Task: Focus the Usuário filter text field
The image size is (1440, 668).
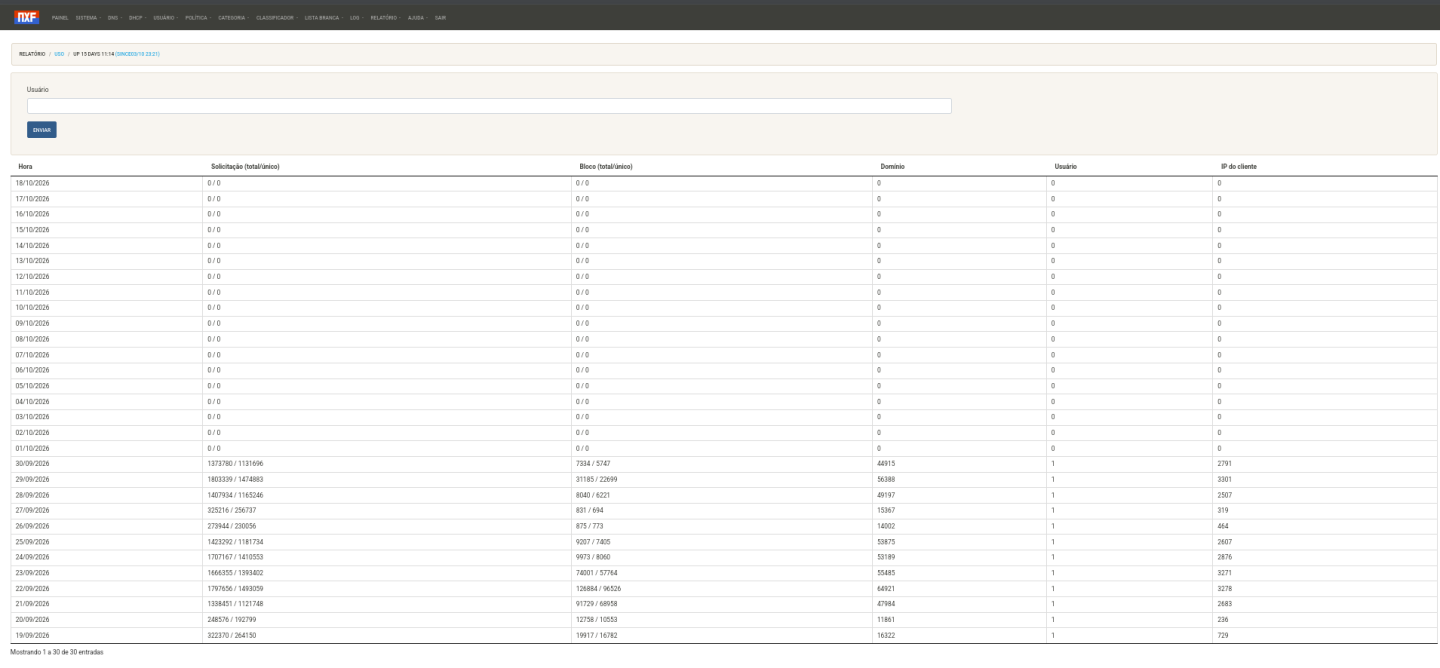Action: (x=489, y=105)
